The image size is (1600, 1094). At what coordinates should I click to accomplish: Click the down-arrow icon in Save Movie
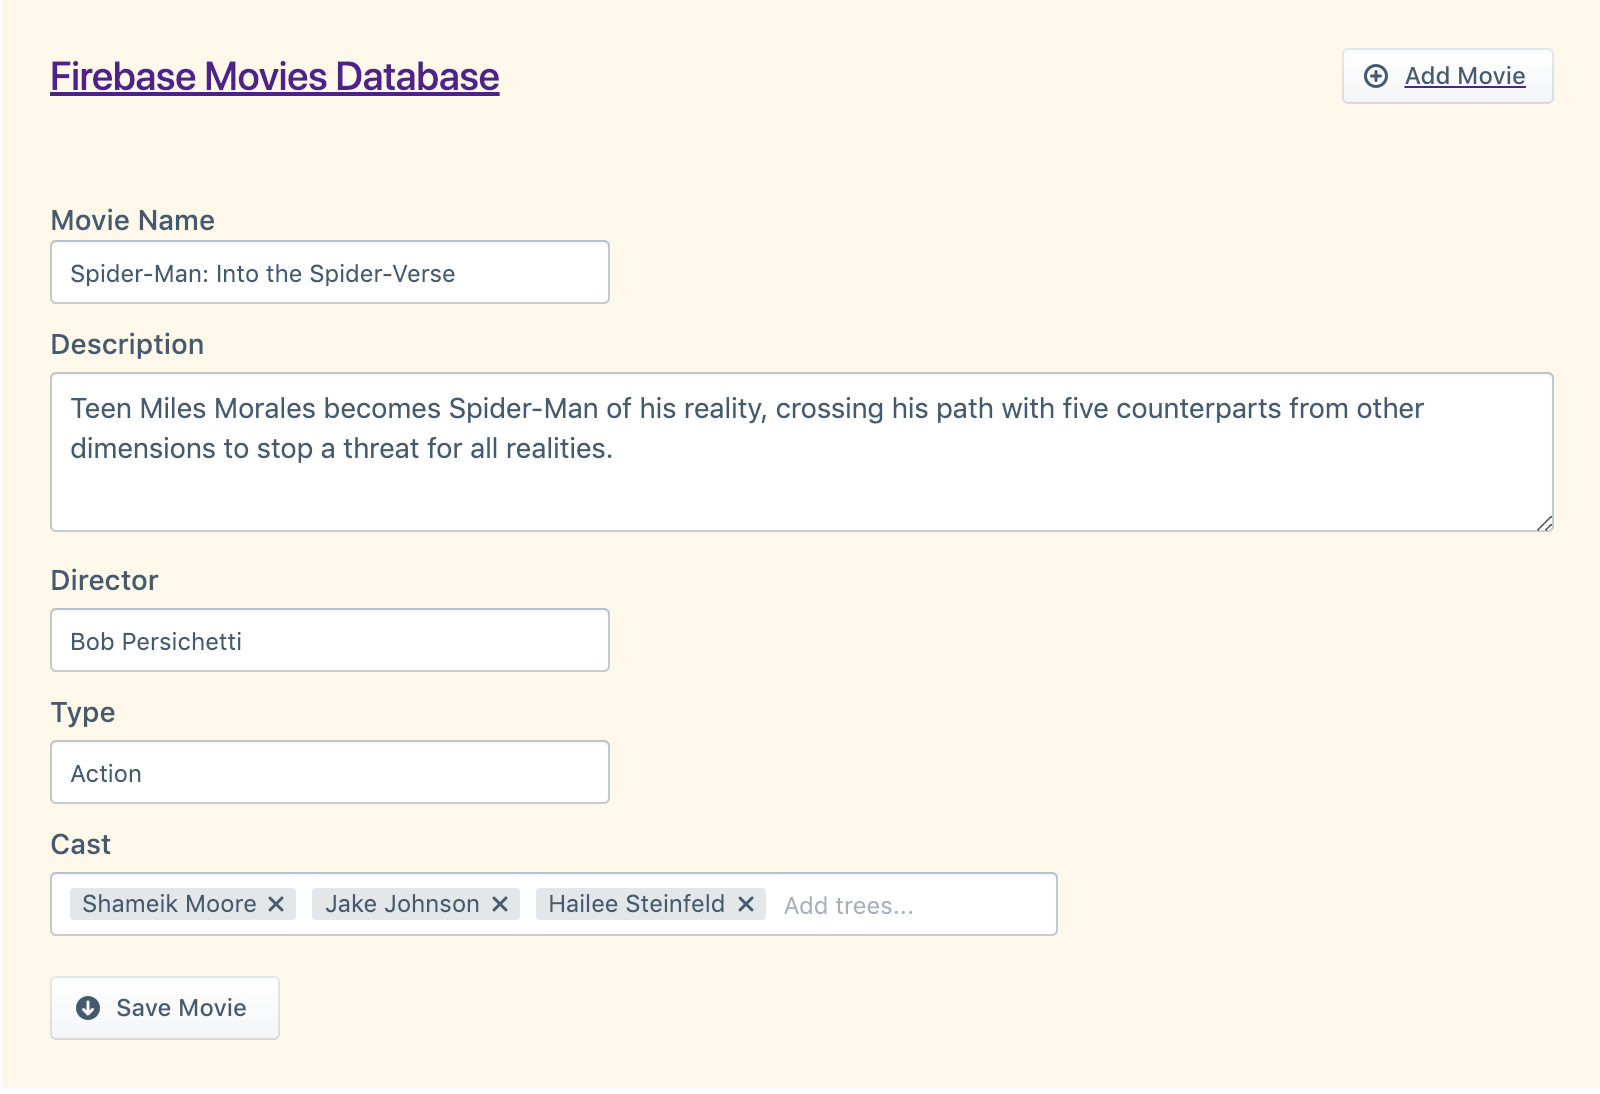click(88, 1007)
